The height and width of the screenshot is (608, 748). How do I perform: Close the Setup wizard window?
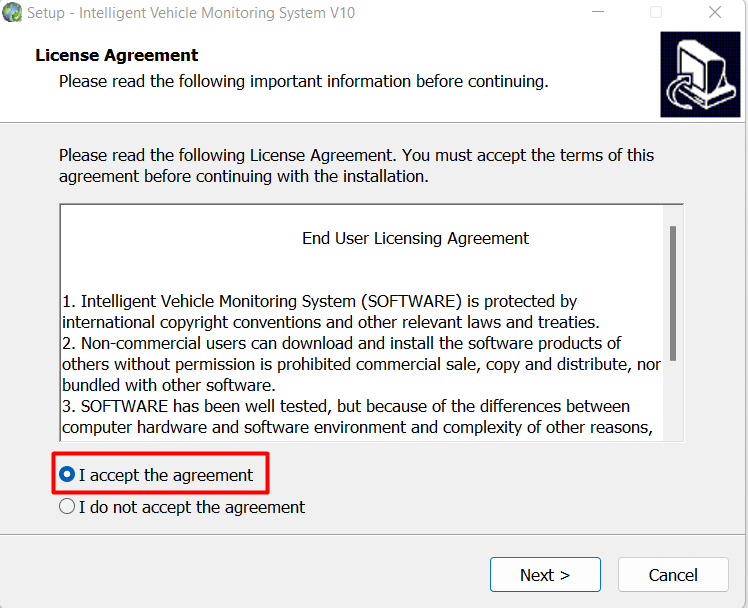(x=715, y=13)
